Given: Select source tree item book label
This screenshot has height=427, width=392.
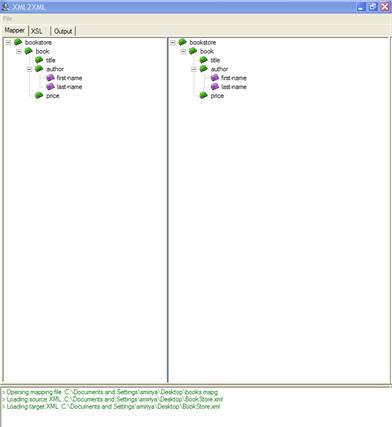Looking at the screenshot, I should pyautogui.click(x=42, y=51).
